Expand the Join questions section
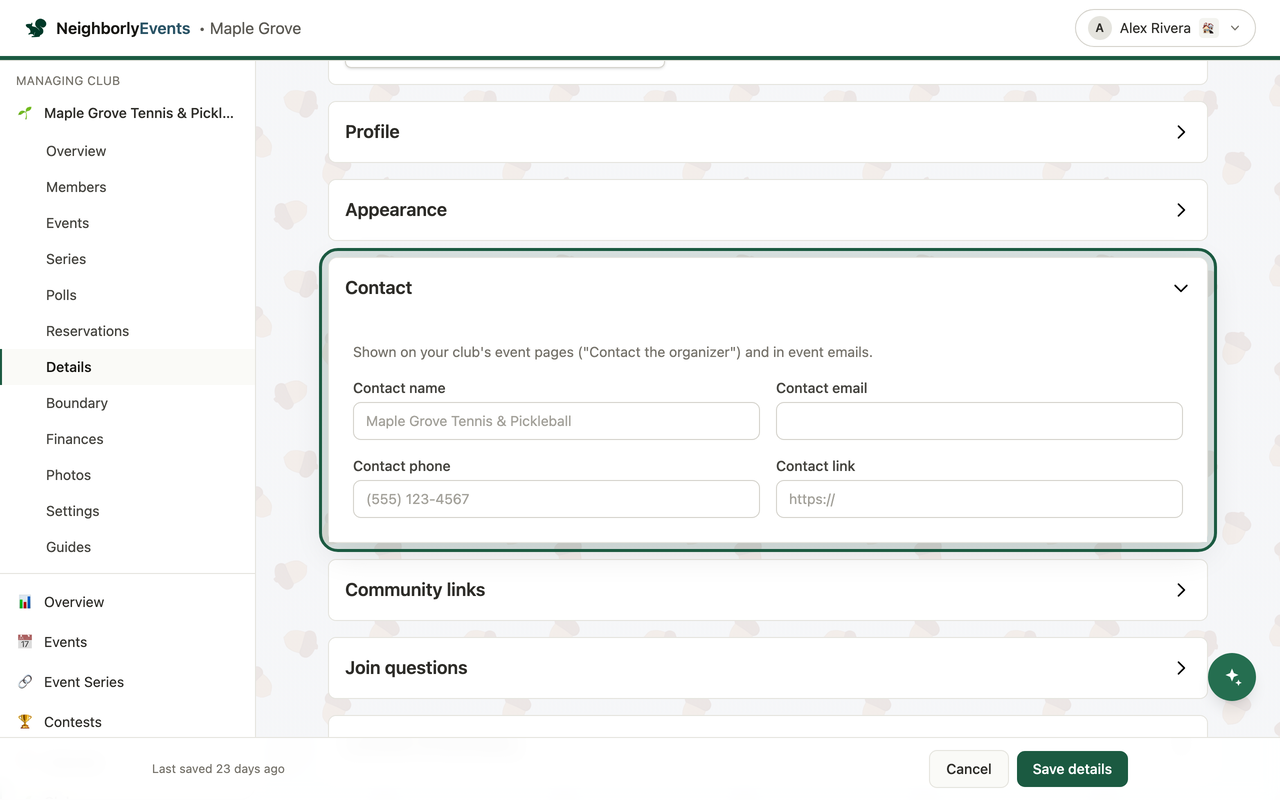 click(768, 668)
